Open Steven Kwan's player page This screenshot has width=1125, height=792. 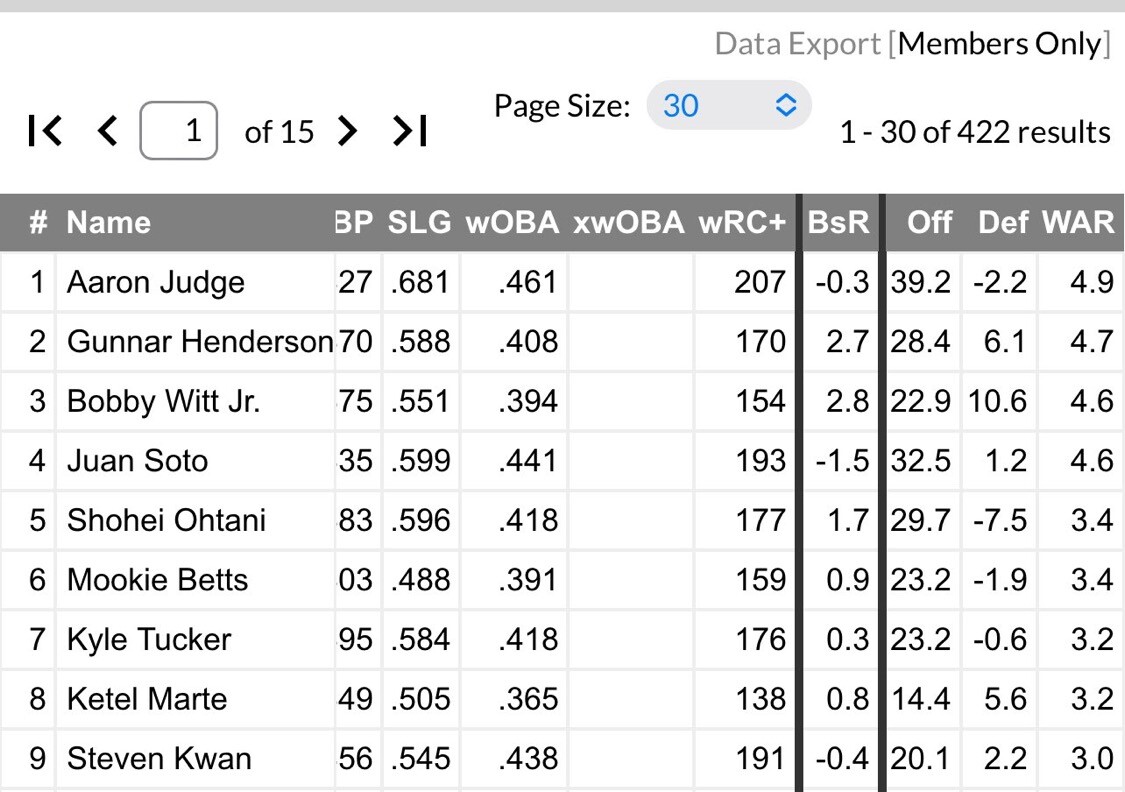pos(158,758)
